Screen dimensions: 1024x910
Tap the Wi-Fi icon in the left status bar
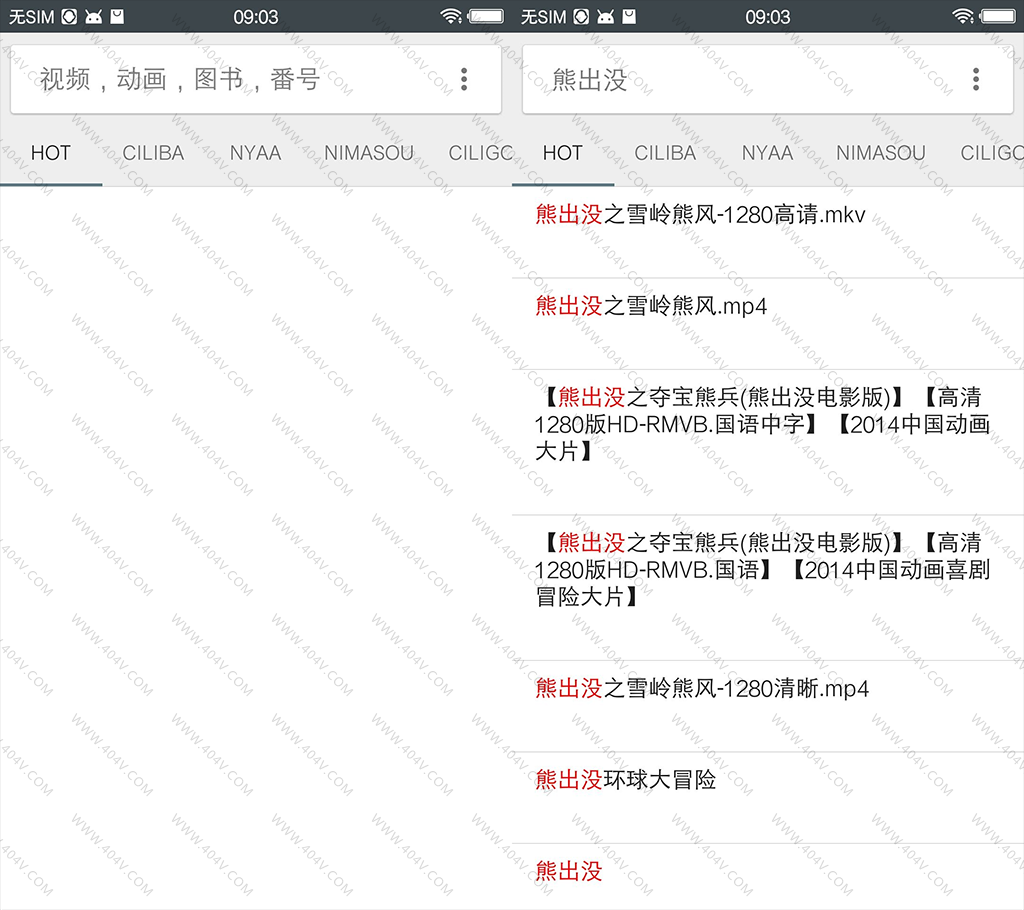tap(451, 16)
